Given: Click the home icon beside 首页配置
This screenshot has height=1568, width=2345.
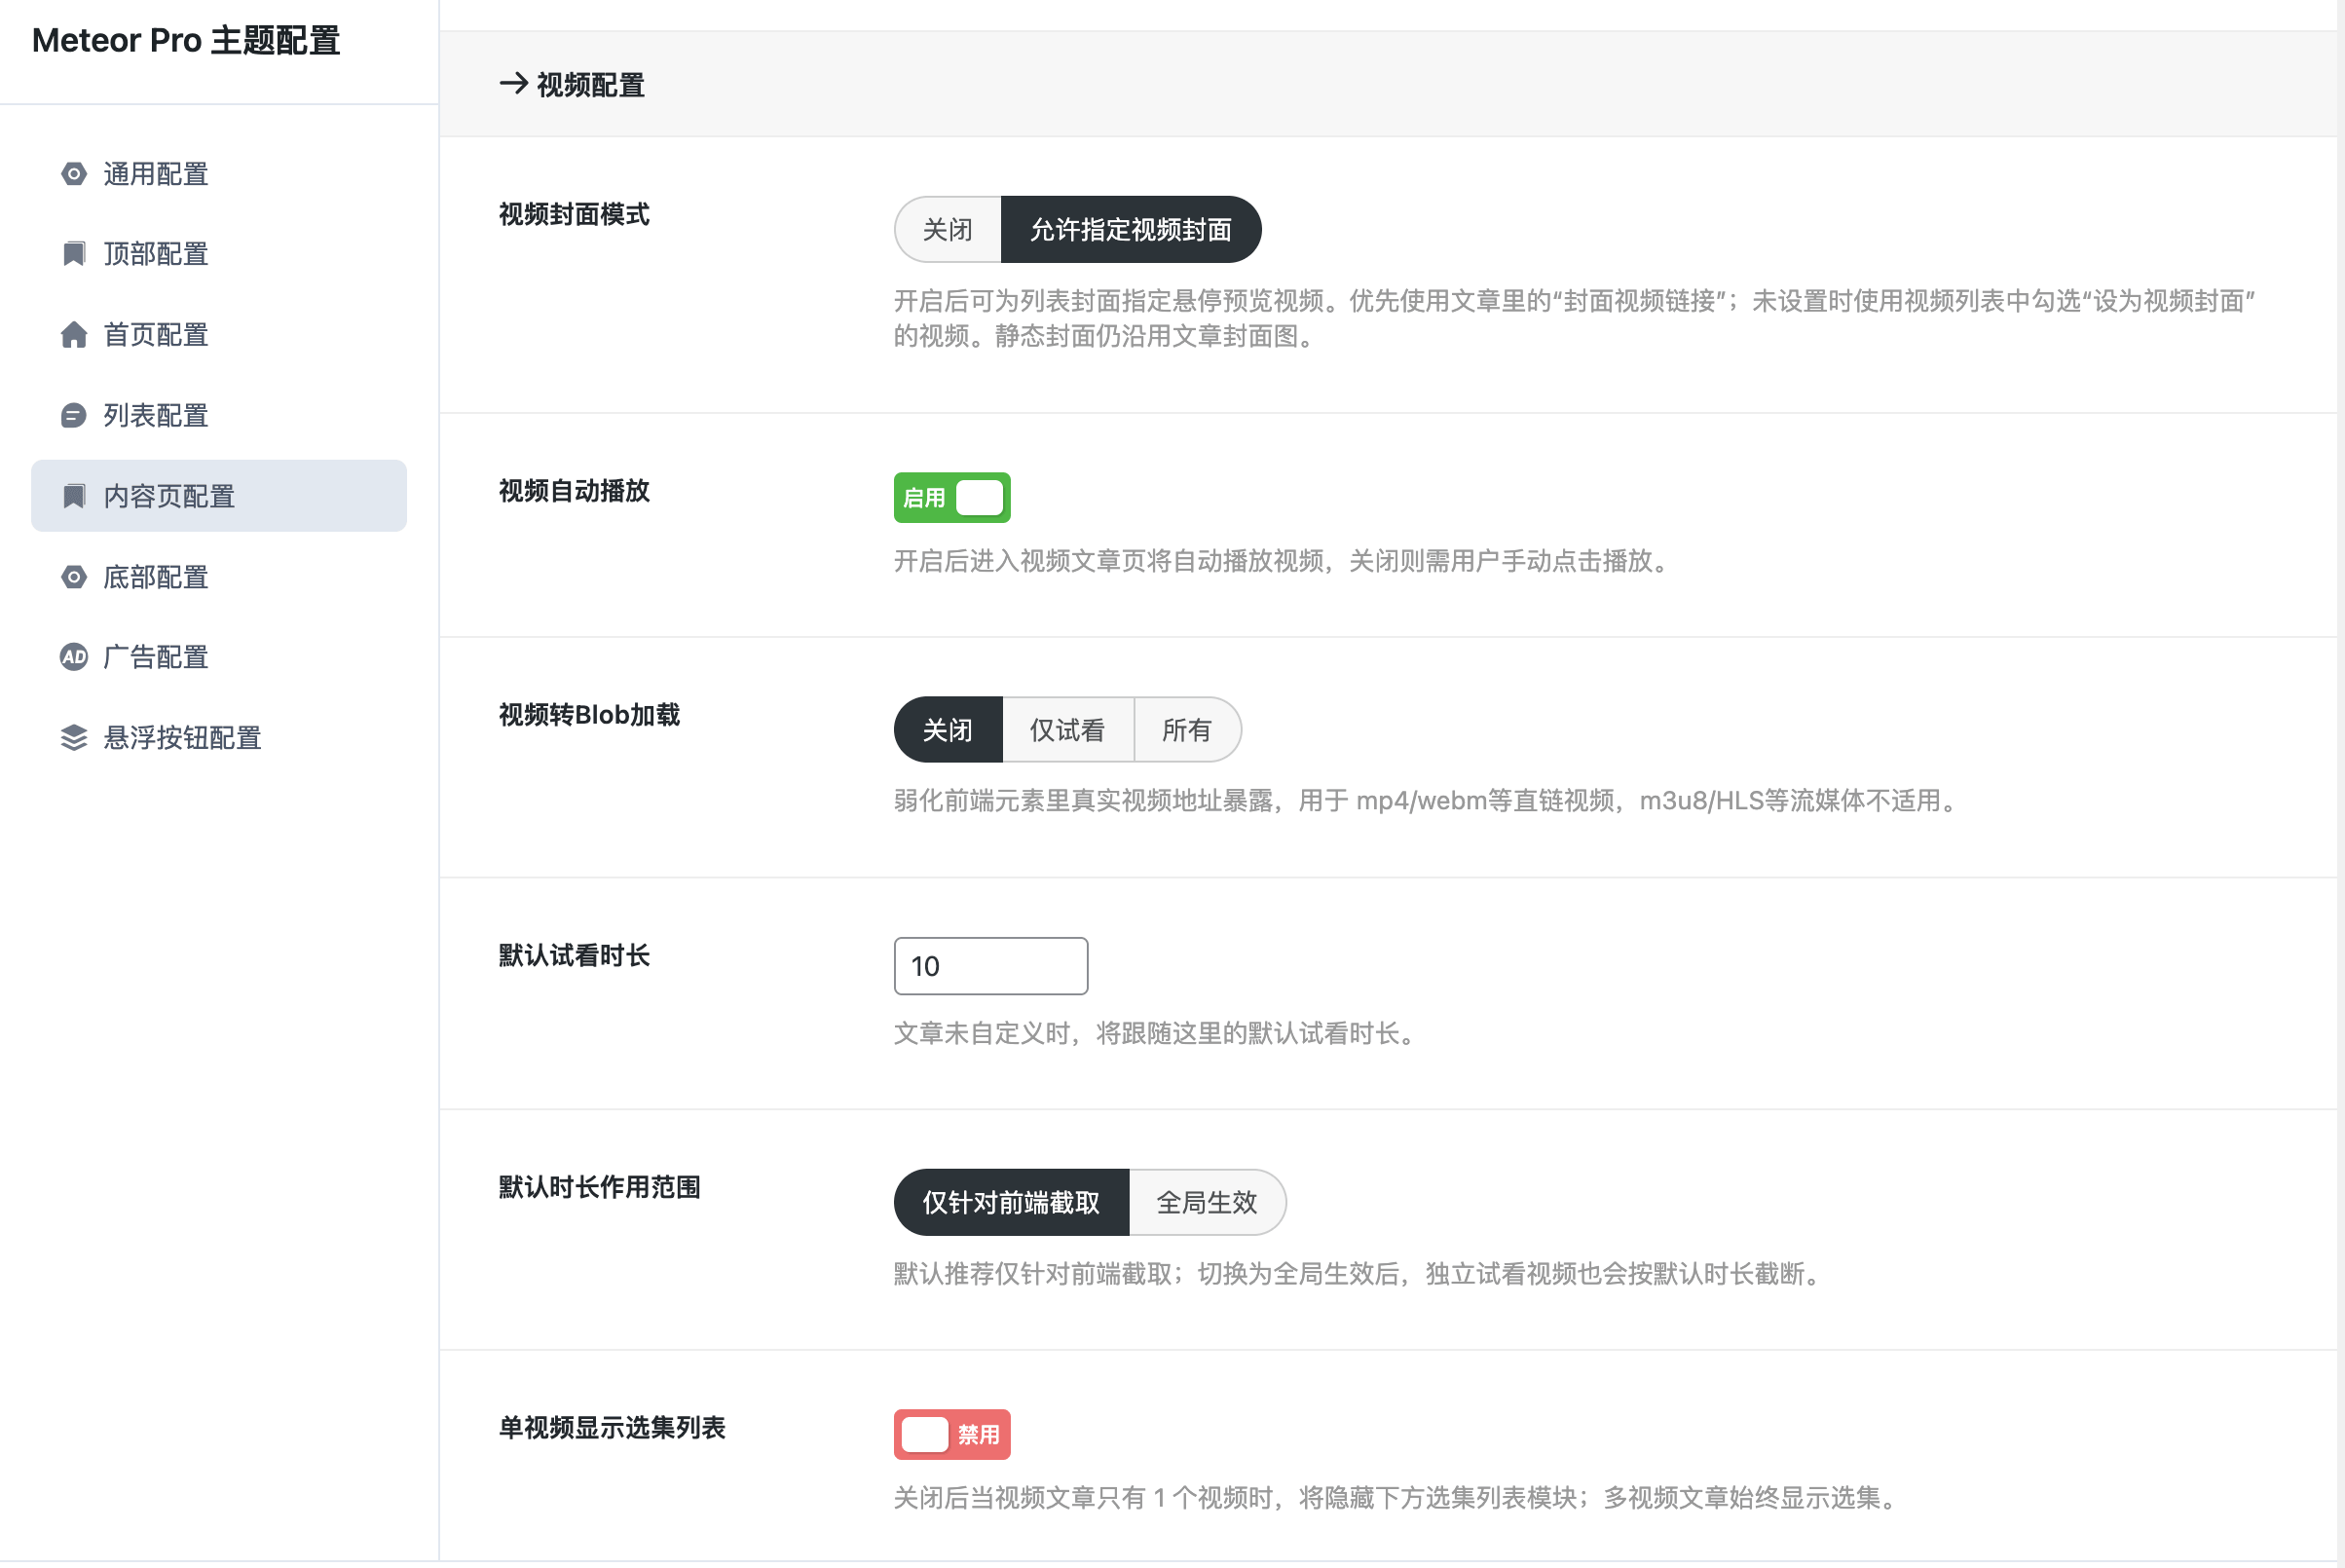Looking at the screenshot, I should coord(74,334).
